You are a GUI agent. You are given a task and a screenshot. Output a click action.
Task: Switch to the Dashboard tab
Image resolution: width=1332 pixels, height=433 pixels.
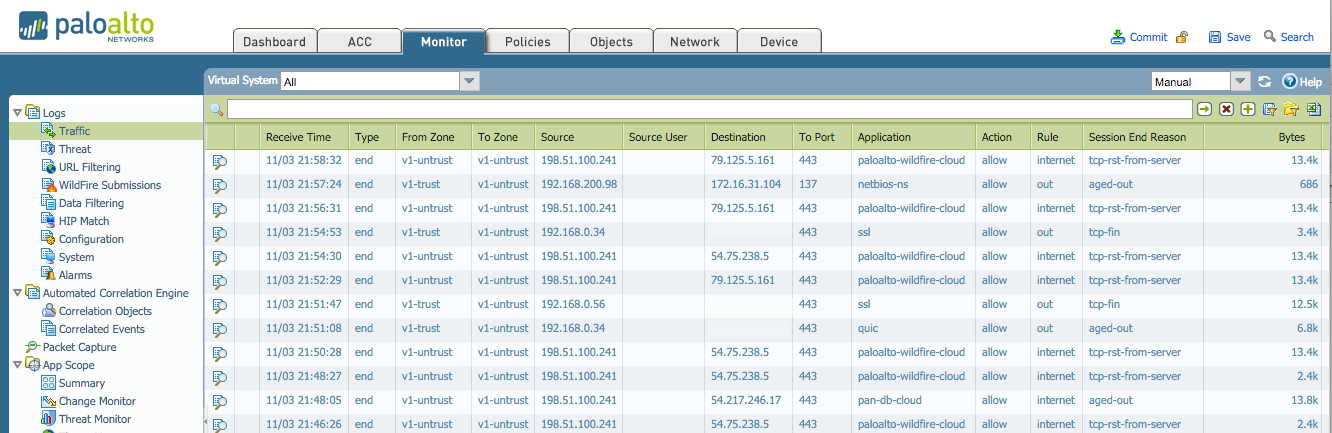[x=275, y=41]
